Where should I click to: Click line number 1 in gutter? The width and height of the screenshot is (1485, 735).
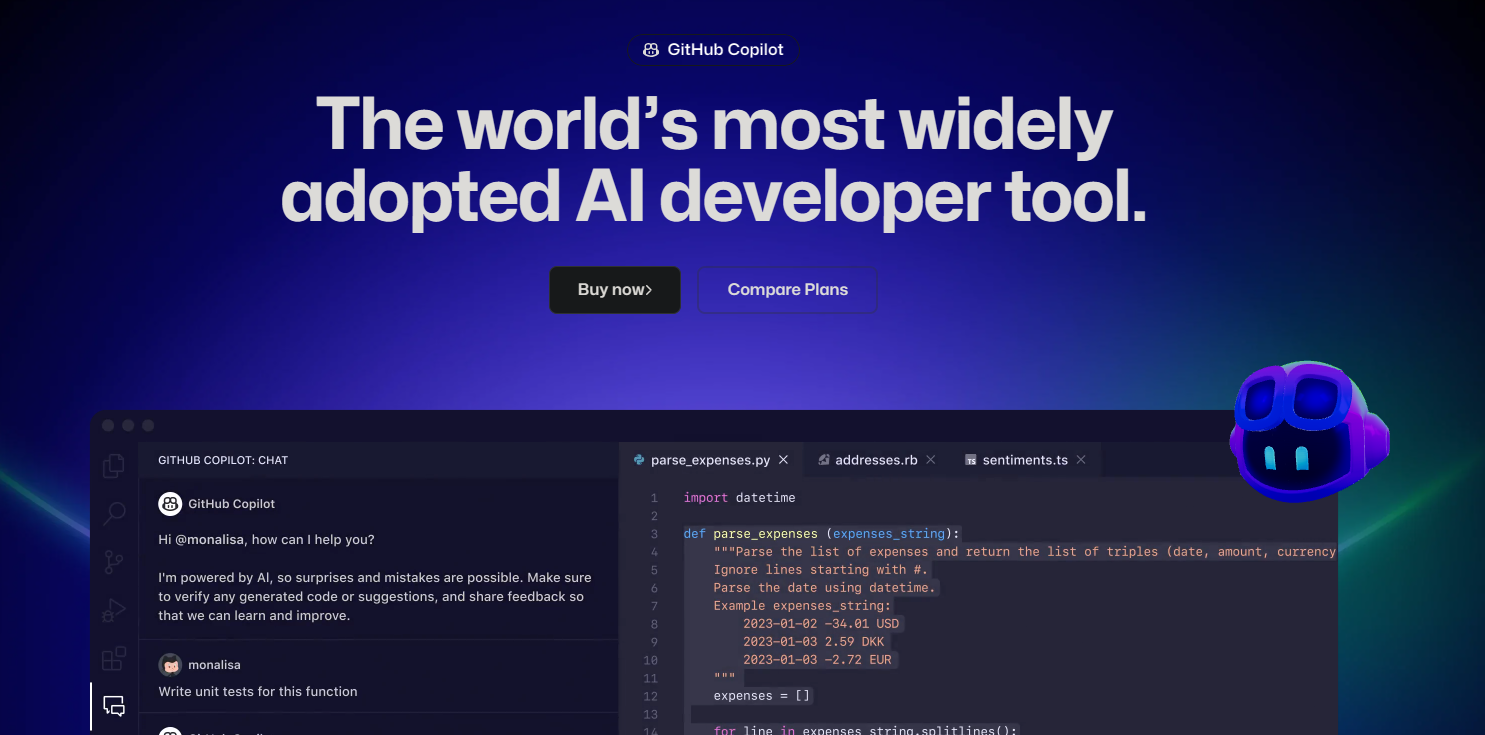(654, 498)
